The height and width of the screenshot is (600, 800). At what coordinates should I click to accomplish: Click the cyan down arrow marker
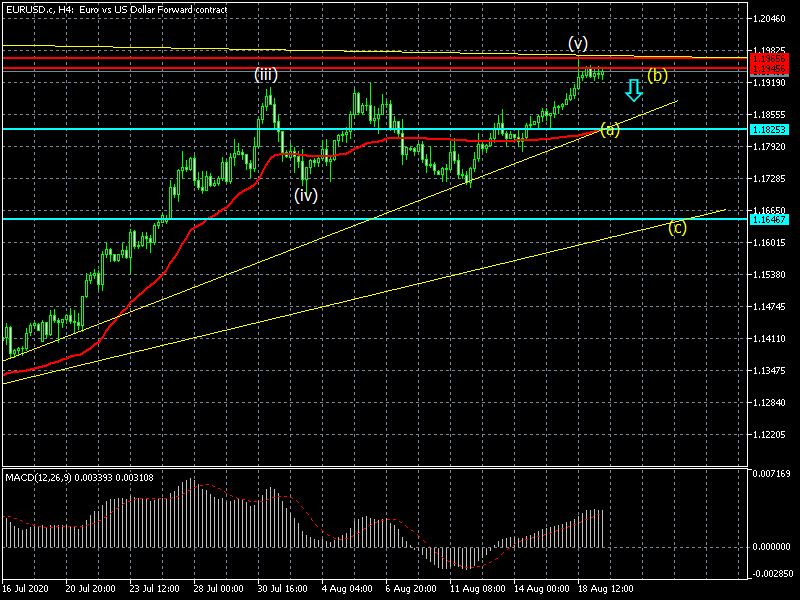click(633, 91)
